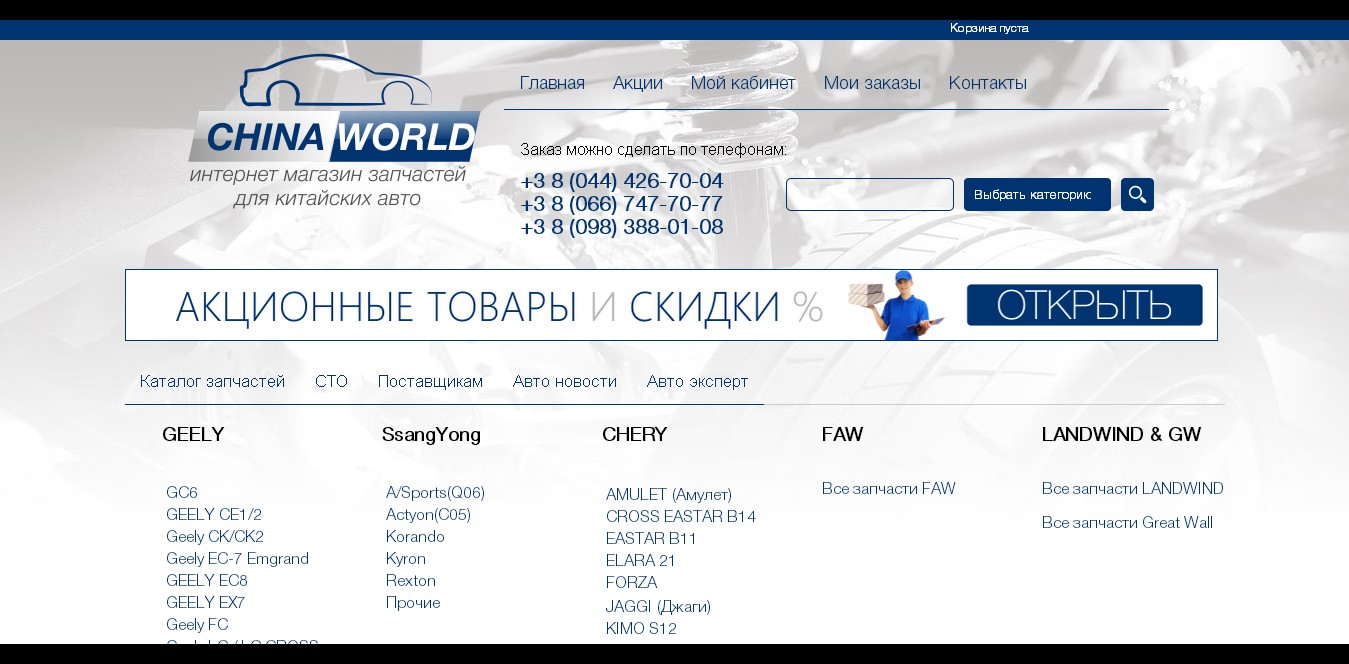Open the GEELY brand heading
Image resolution: width=1349 pixels, height=664 pixels.
pyautogui.click(x=193, y=434)
